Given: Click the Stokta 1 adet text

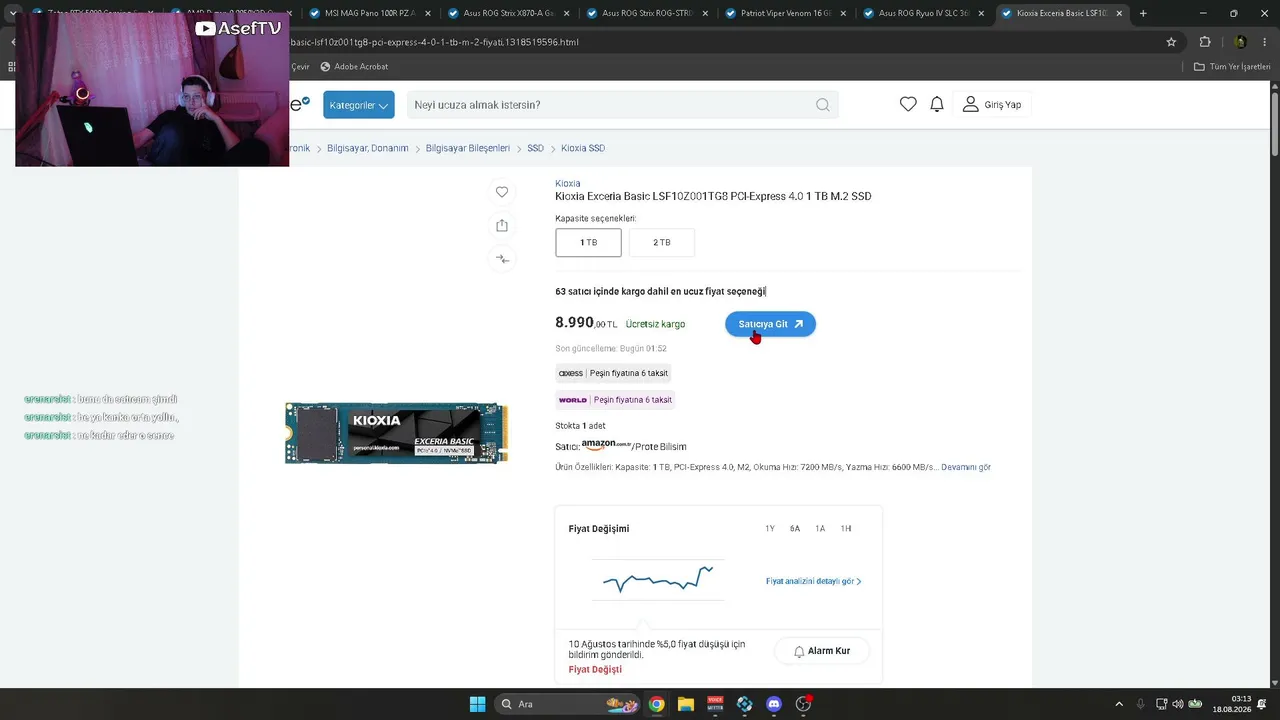Looking at the screenshot, I should click(580, 426).
